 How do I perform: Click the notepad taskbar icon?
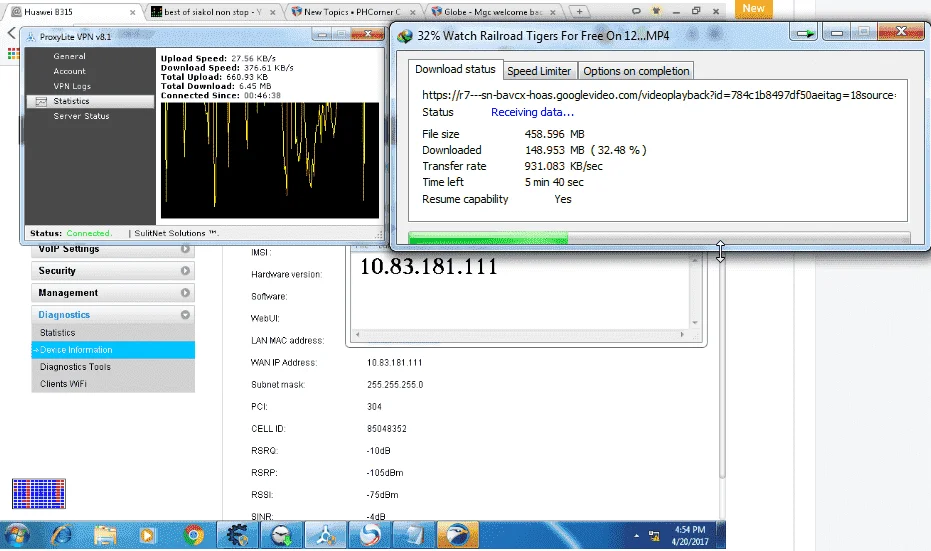pyautogui.click(x=414, y=536)
